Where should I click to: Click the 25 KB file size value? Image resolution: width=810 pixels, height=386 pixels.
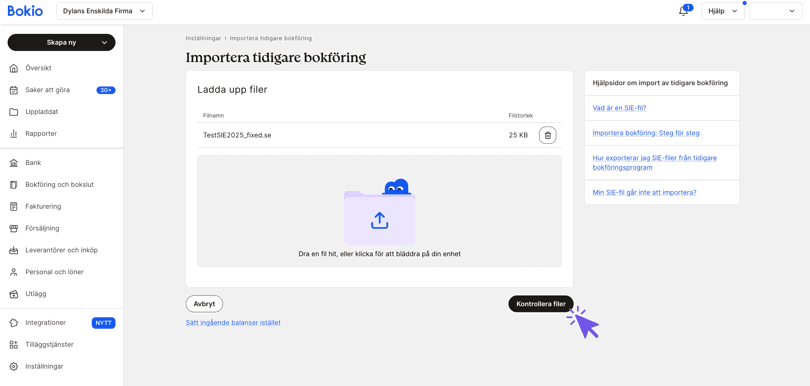point(518,135)
